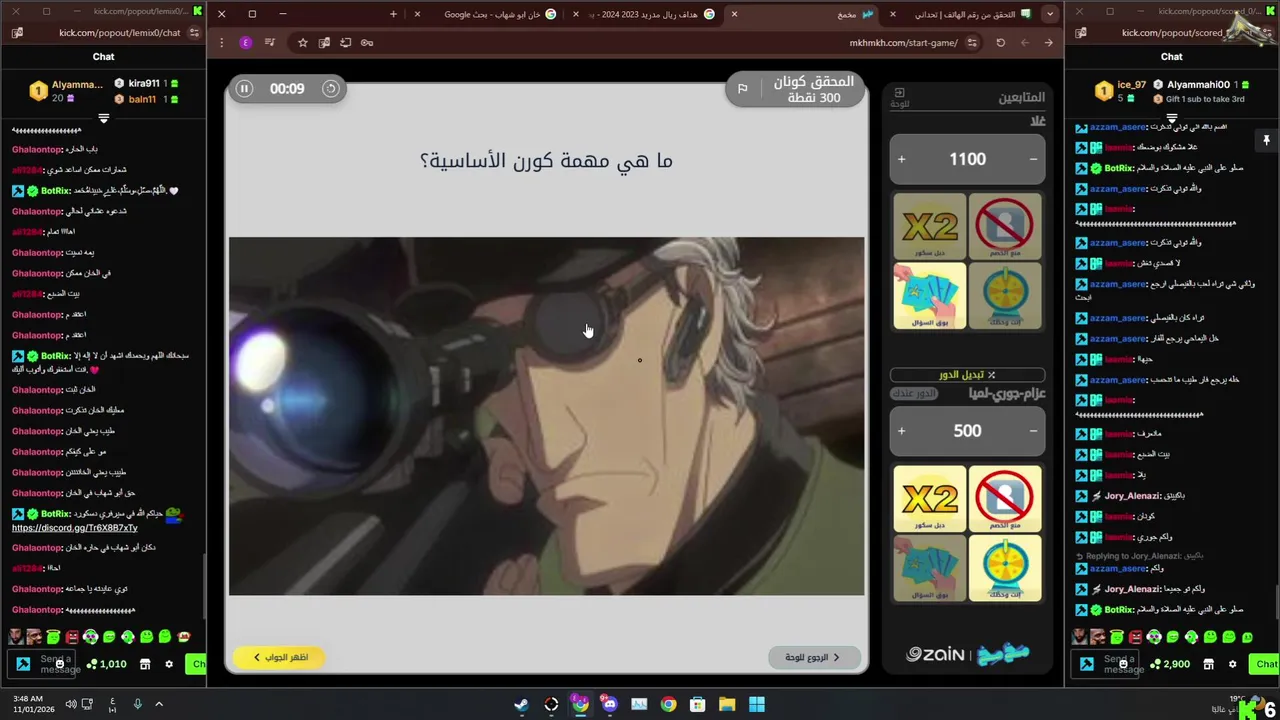Decrease the 500 team score with minus

click(1033, 431)
